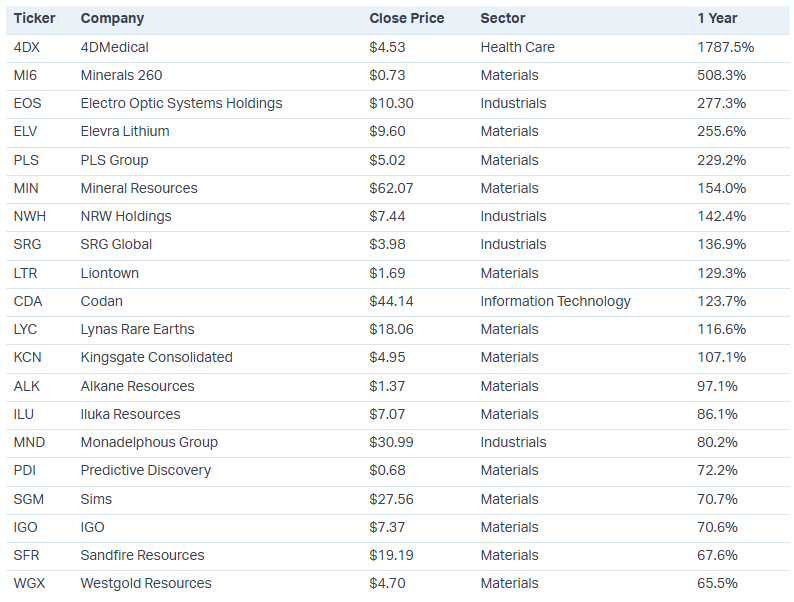The height and width of the screenshot is (602, 794).
Task: Select the Codan company name
Action: click(102, 301)
